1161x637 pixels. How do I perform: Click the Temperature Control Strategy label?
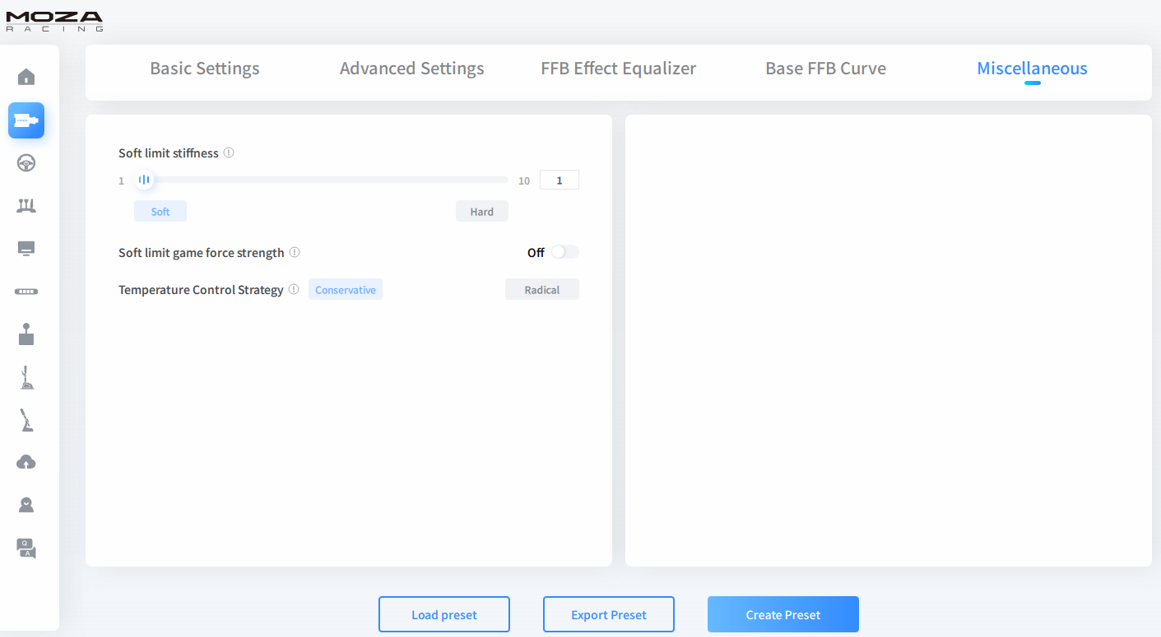click(201, 290)
